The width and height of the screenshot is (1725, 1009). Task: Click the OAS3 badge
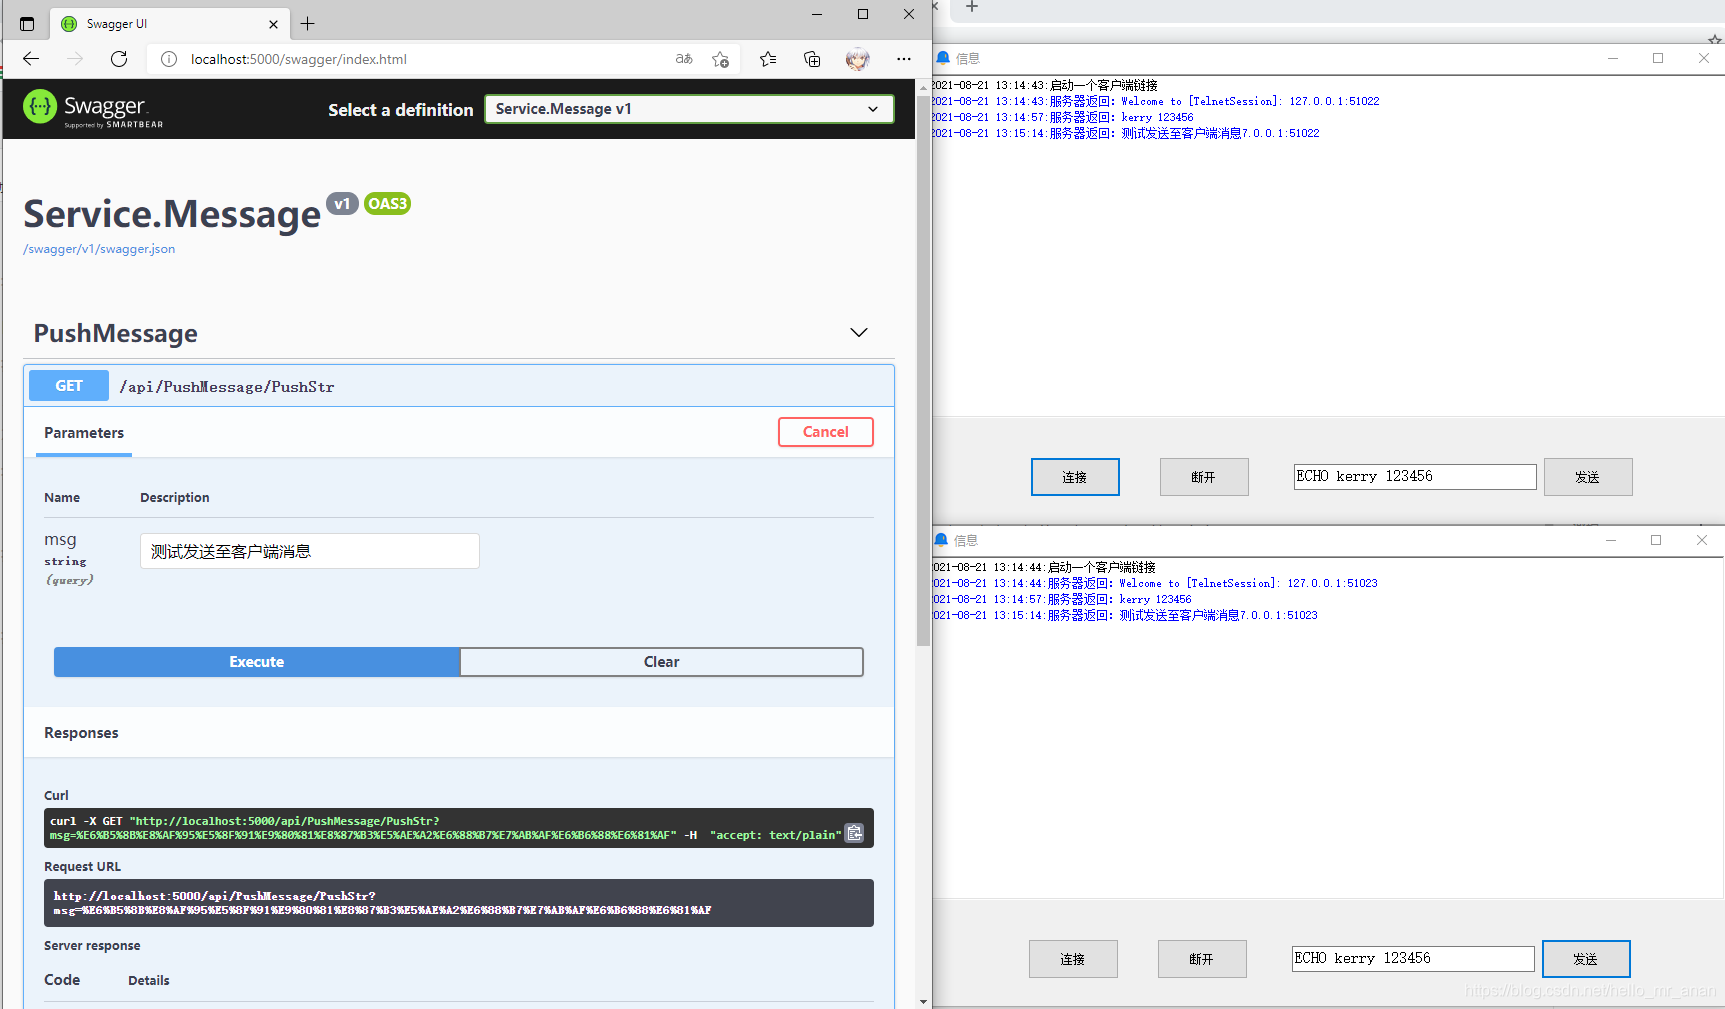388,204
